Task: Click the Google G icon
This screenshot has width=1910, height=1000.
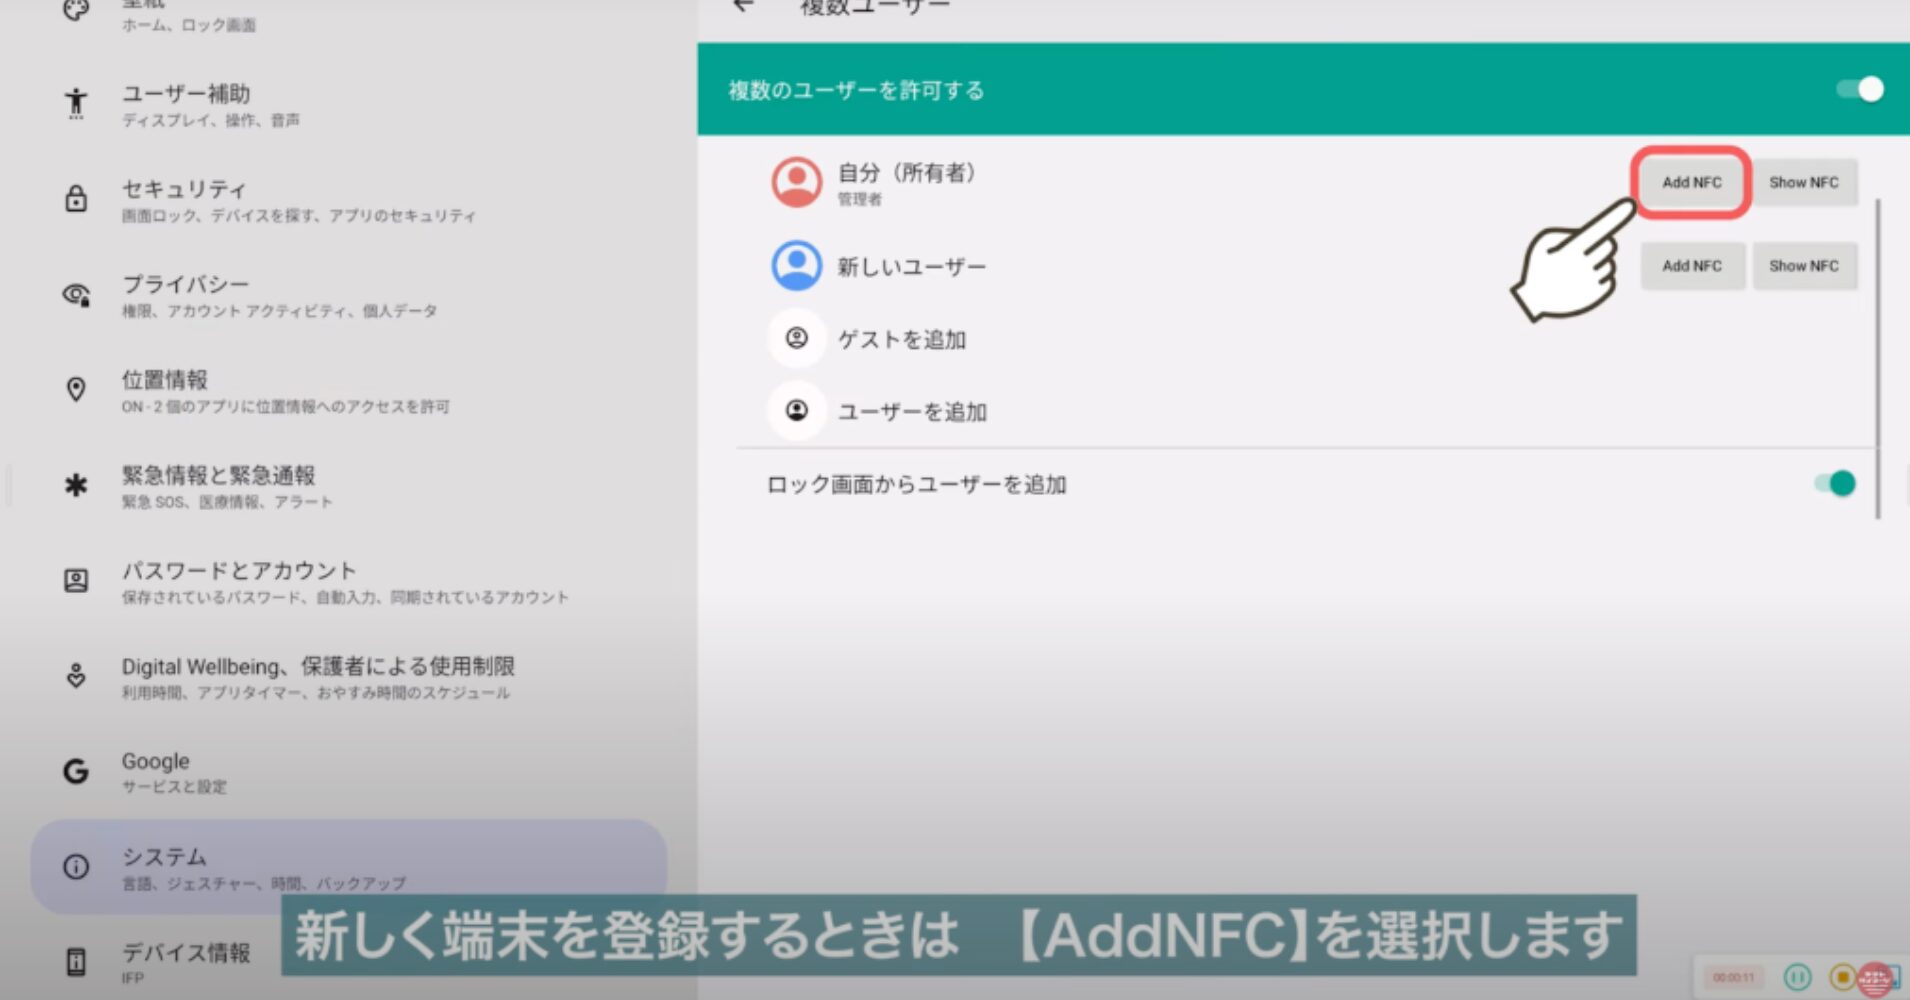Action: pos(76,772)
